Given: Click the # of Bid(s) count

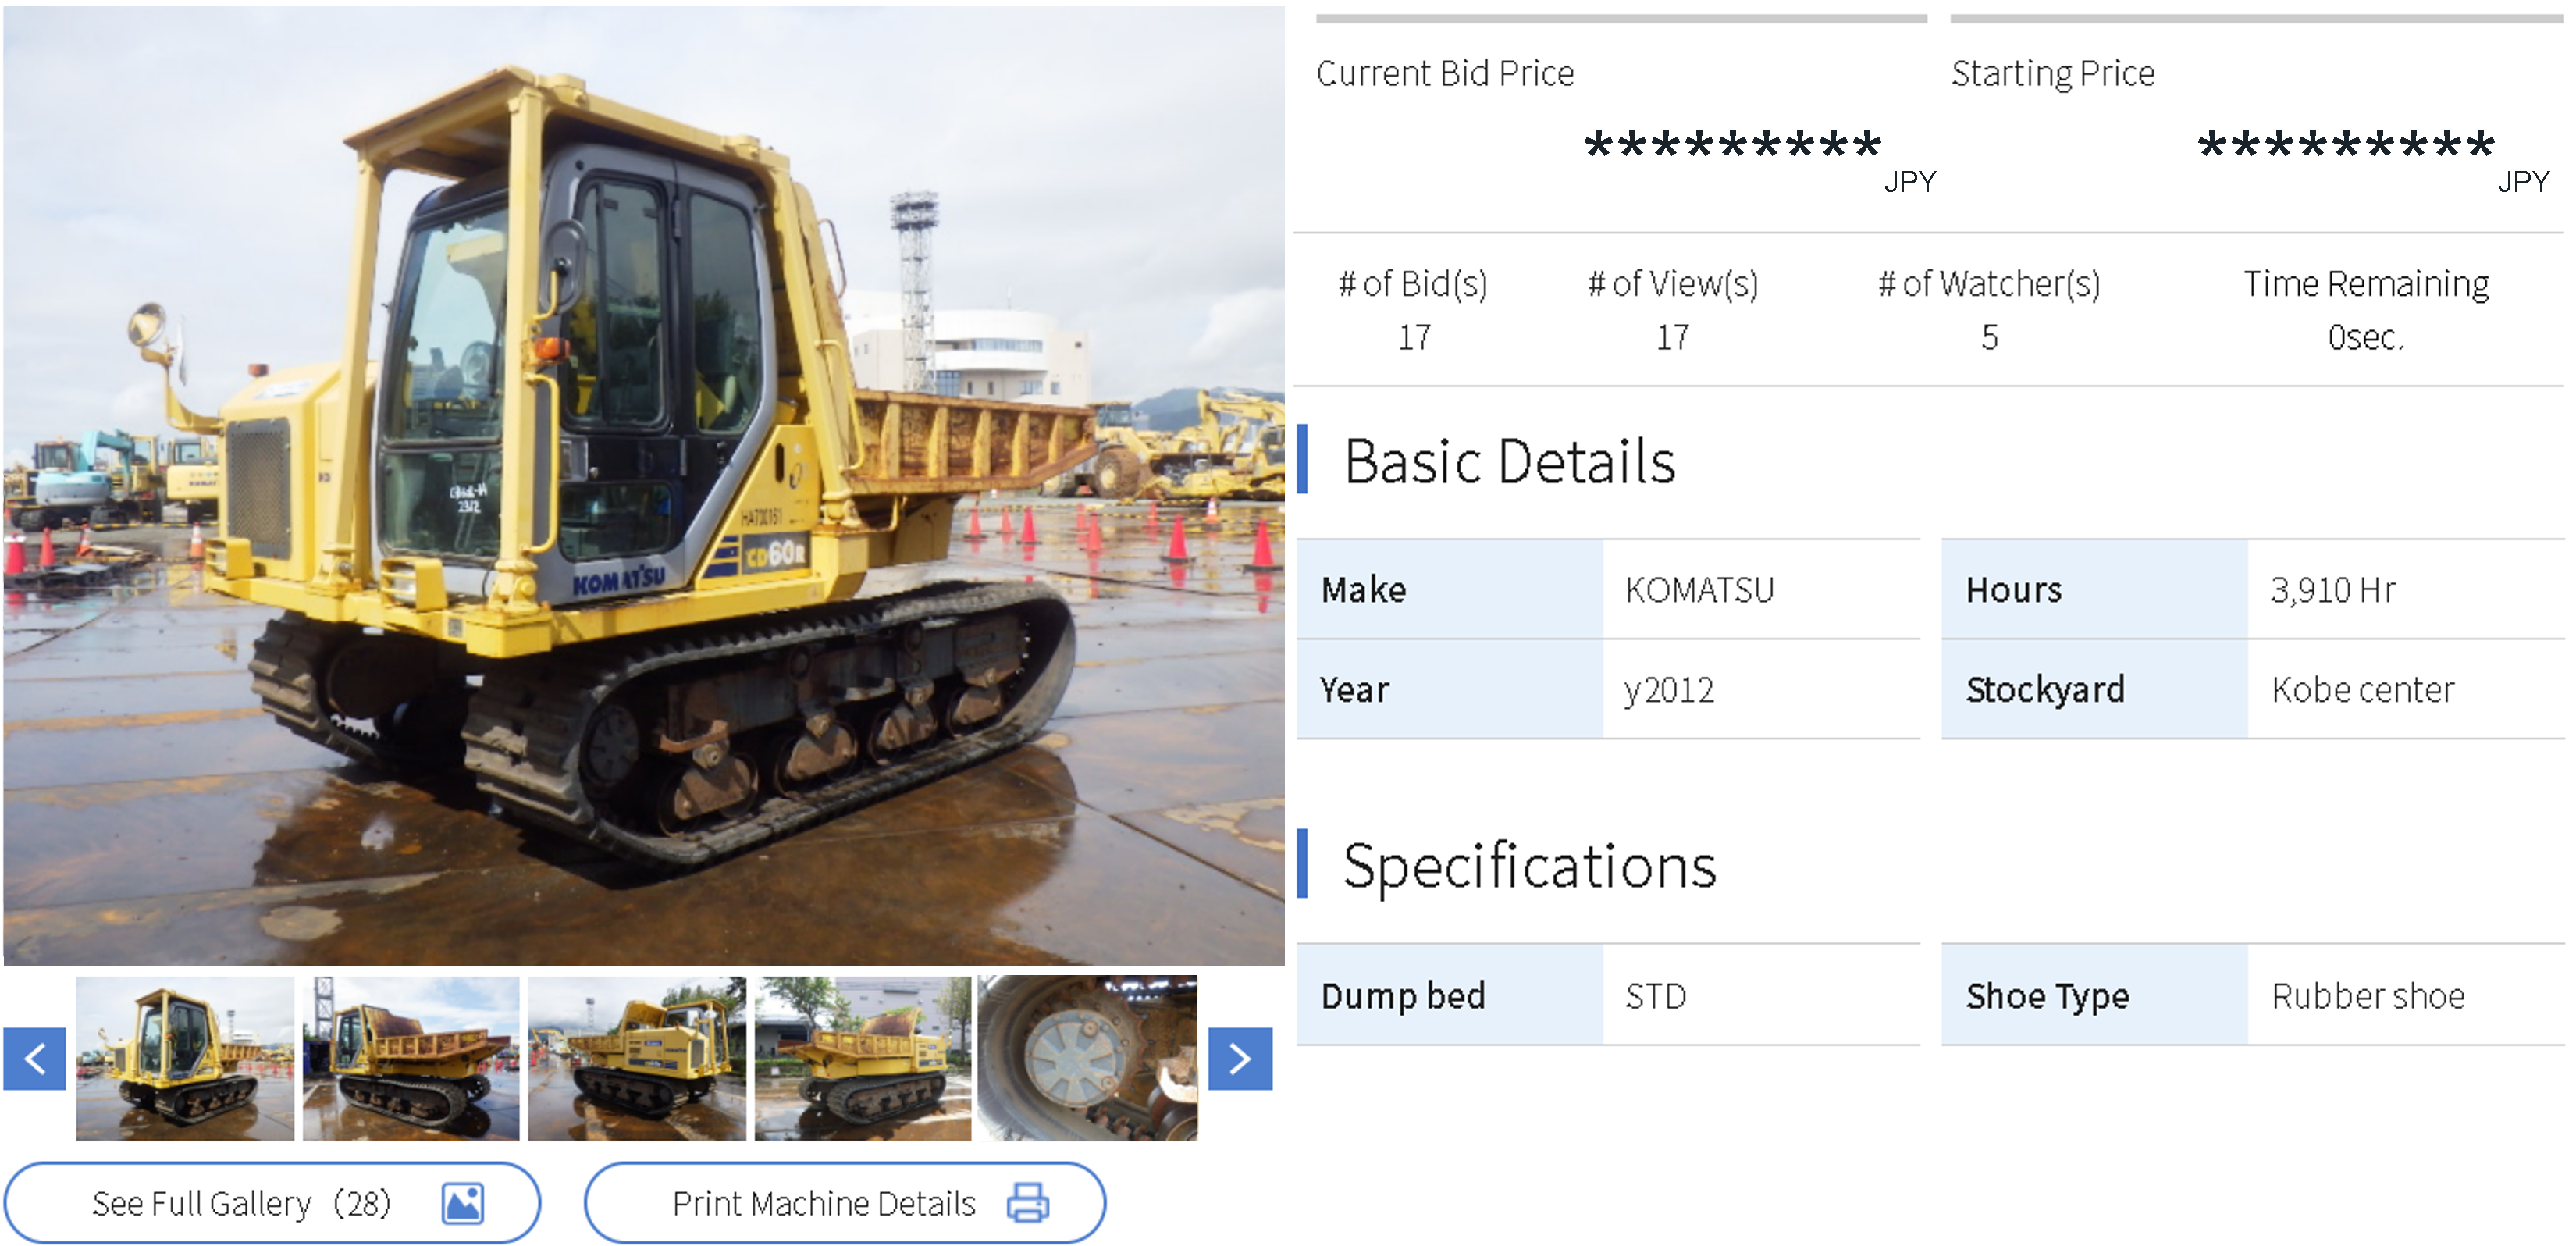Looking at the screenshot, I should coord(1414,338).
